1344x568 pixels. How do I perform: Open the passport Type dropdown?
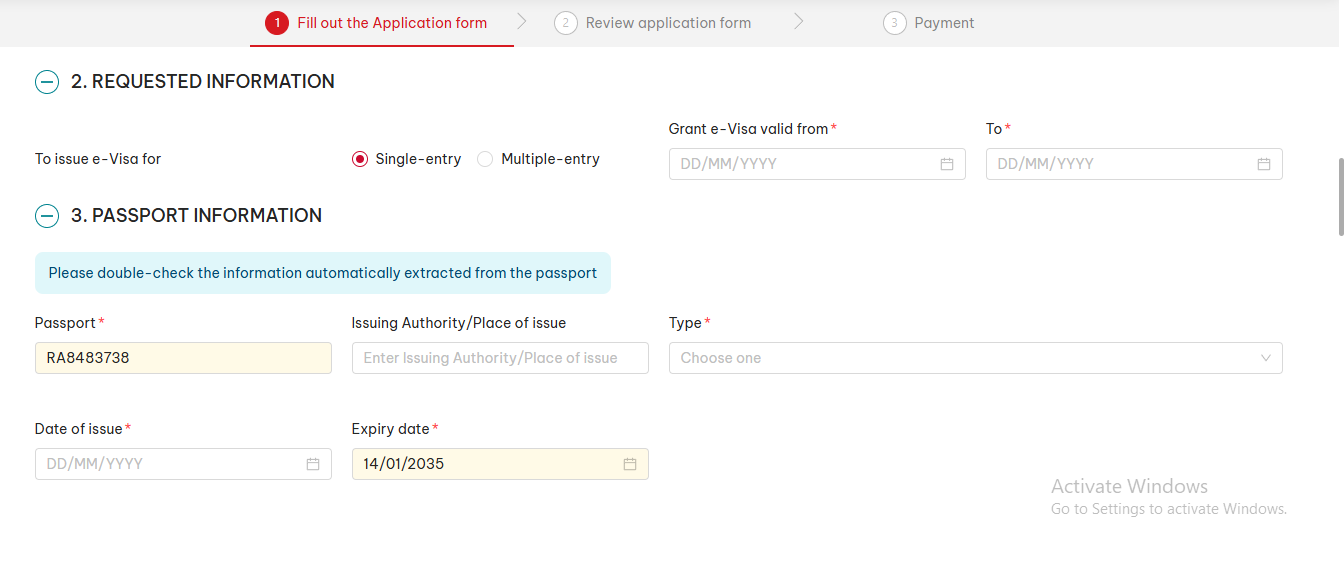(975, 358)
